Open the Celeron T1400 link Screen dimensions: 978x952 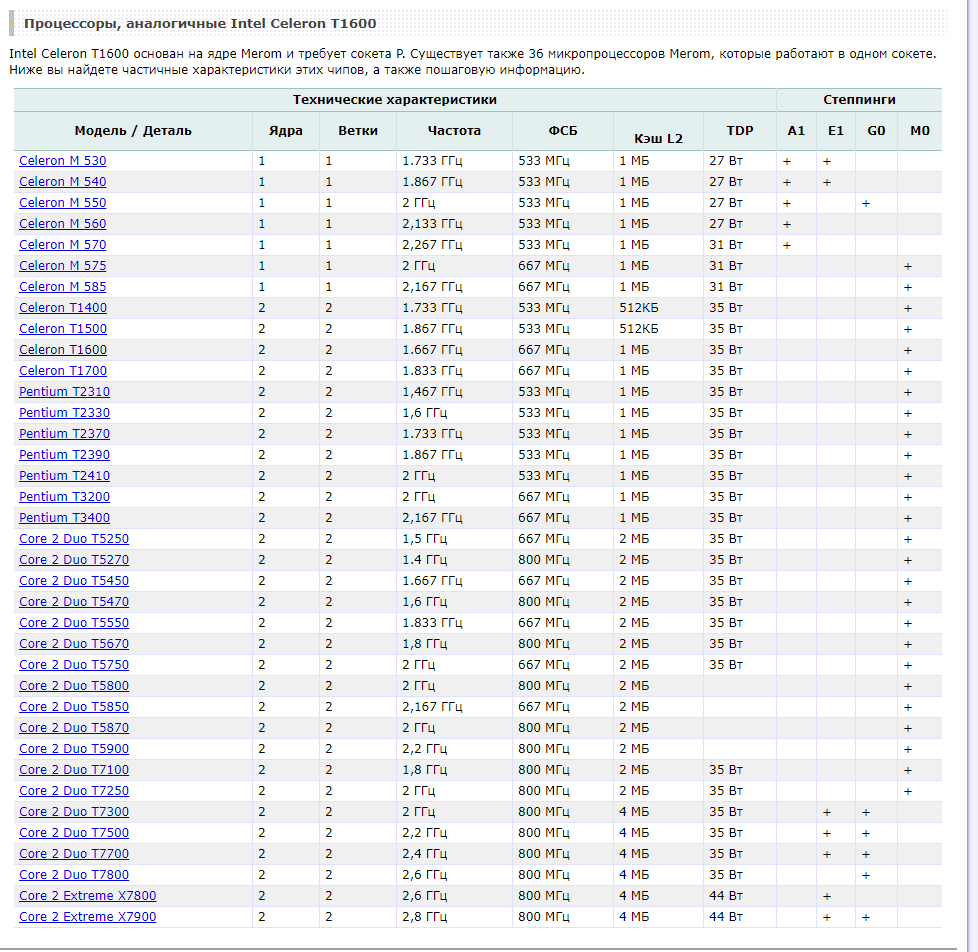click(63, 308)
